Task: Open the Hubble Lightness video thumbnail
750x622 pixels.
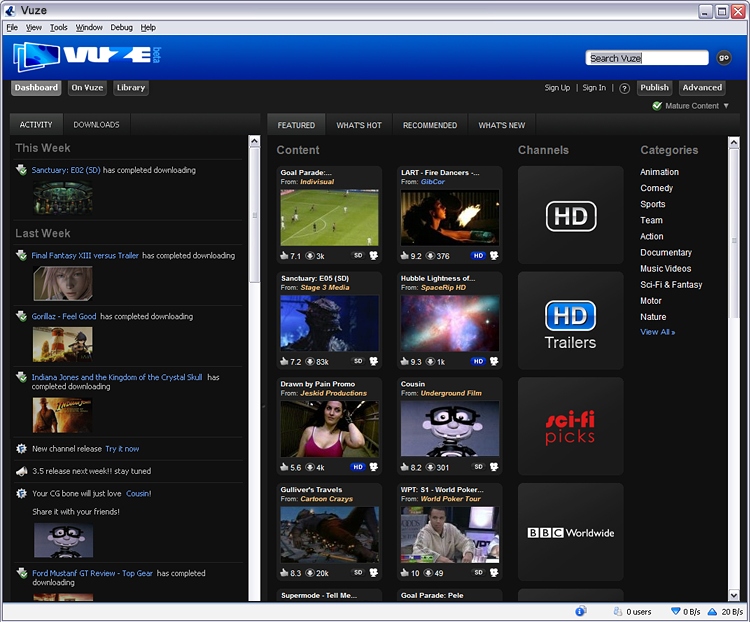Action: point(450,323)
